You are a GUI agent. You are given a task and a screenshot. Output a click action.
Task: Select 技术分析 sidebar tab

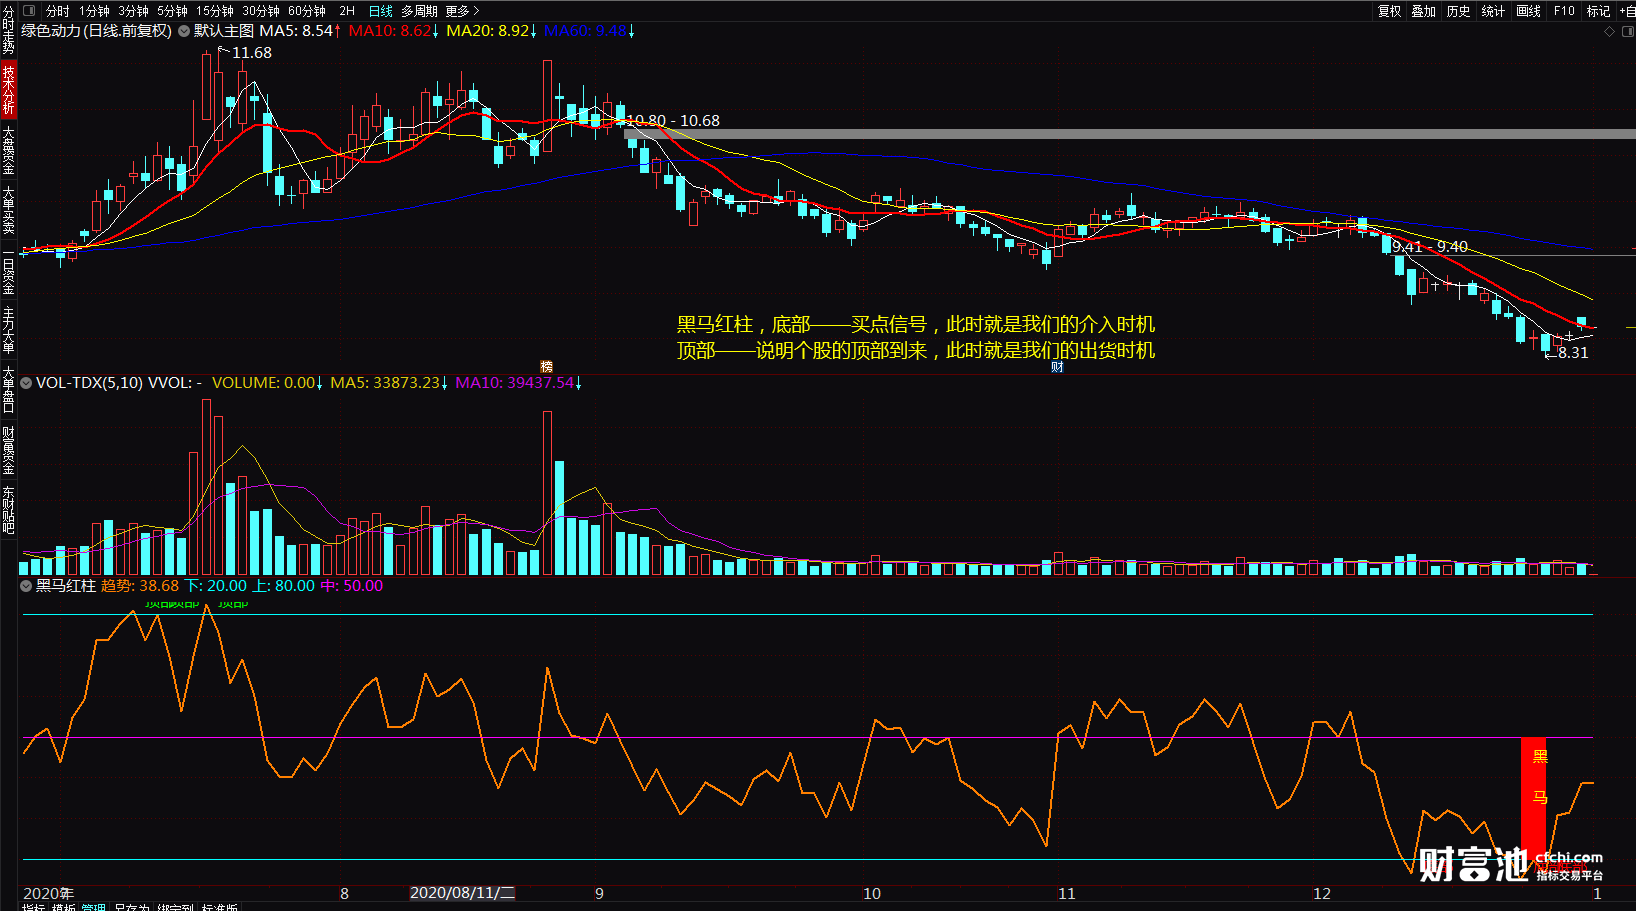tap(8, 89)
